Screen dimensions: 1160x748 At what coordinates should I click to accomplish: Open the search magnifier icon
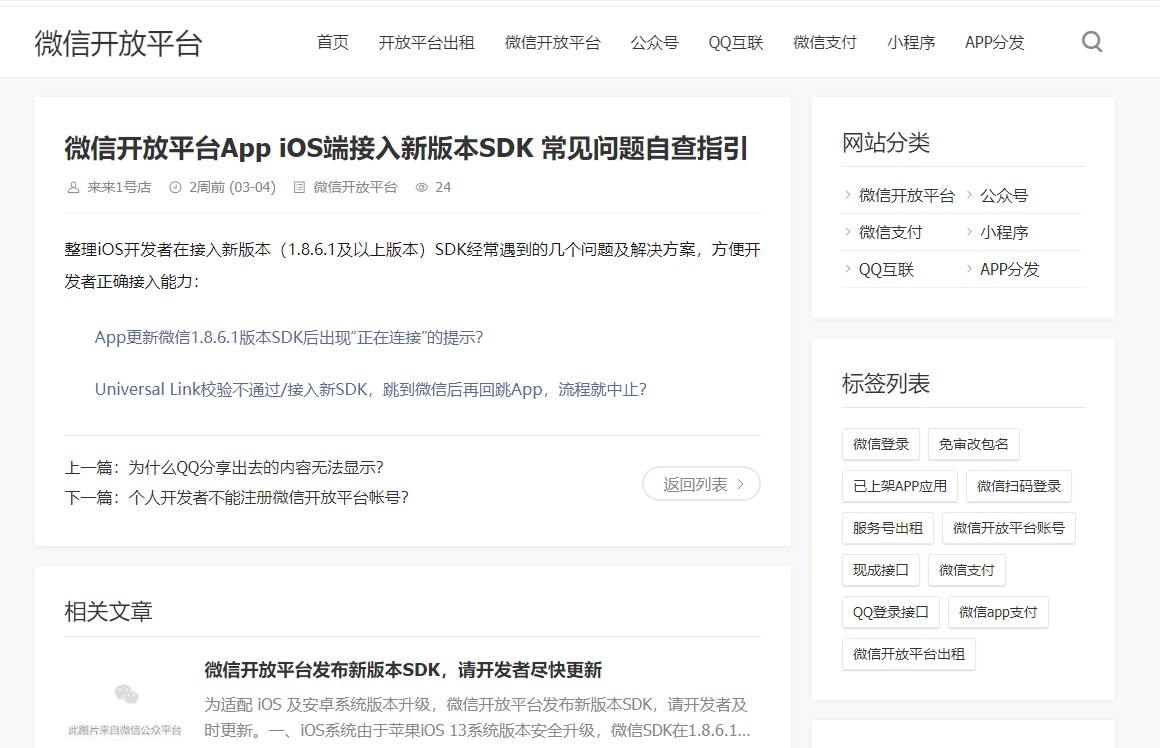pyautogui.click(x=1092, y=41)
